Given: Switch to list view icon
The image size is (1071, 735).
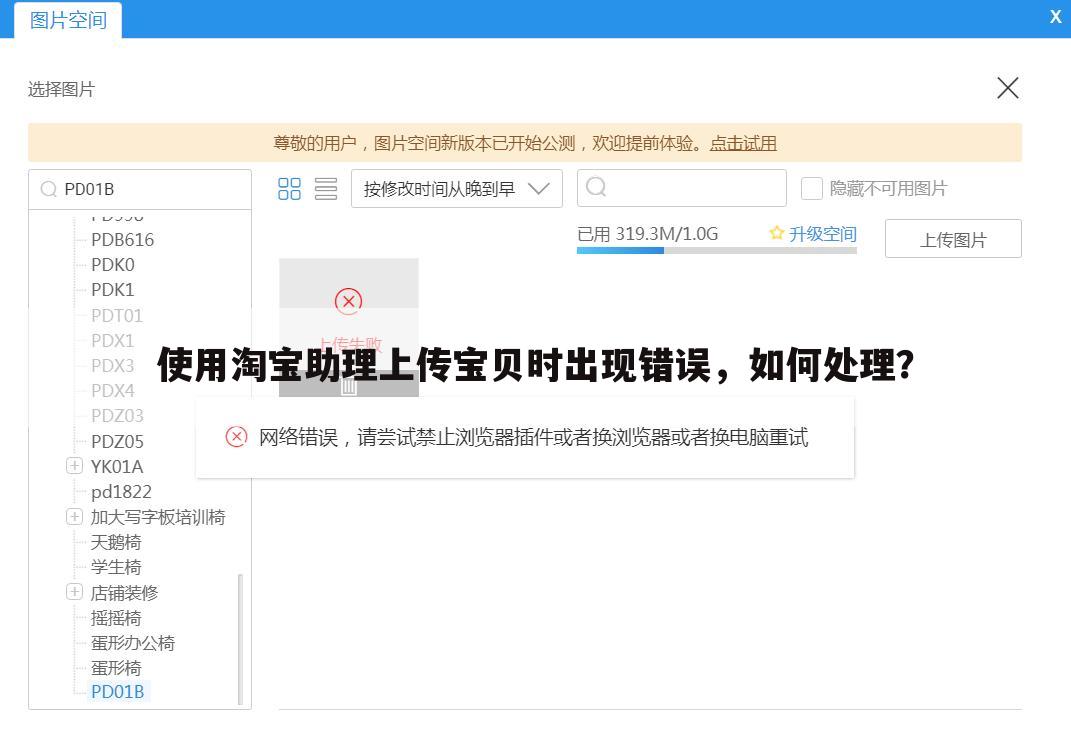Looking at the screenshot, I should (x=326, y=189).
